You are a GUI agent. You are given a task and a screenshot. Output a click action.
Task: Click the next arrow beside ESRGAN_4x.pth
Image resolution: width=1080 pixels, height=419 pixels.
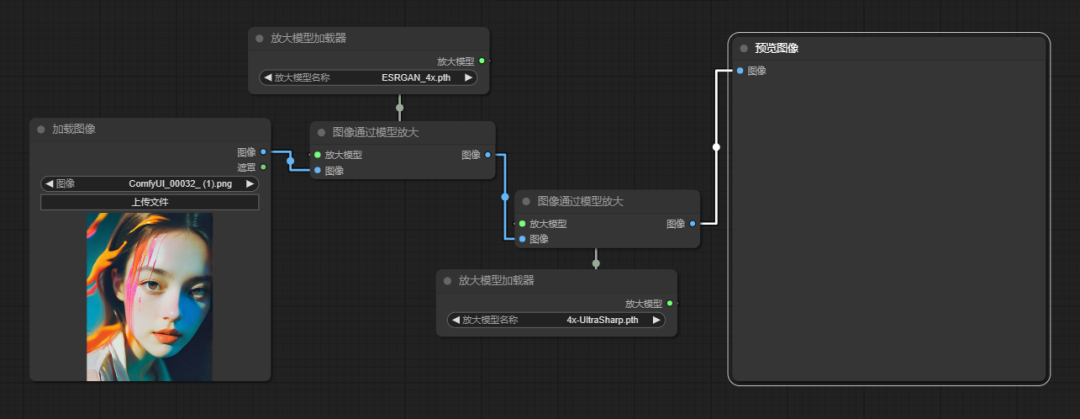pos(468,77)
